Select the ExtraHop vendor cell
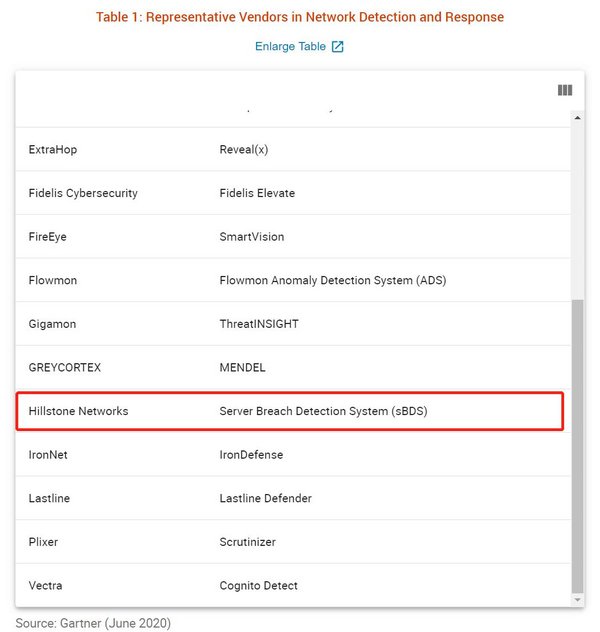 pyautogui.click(x=53, y=150)
